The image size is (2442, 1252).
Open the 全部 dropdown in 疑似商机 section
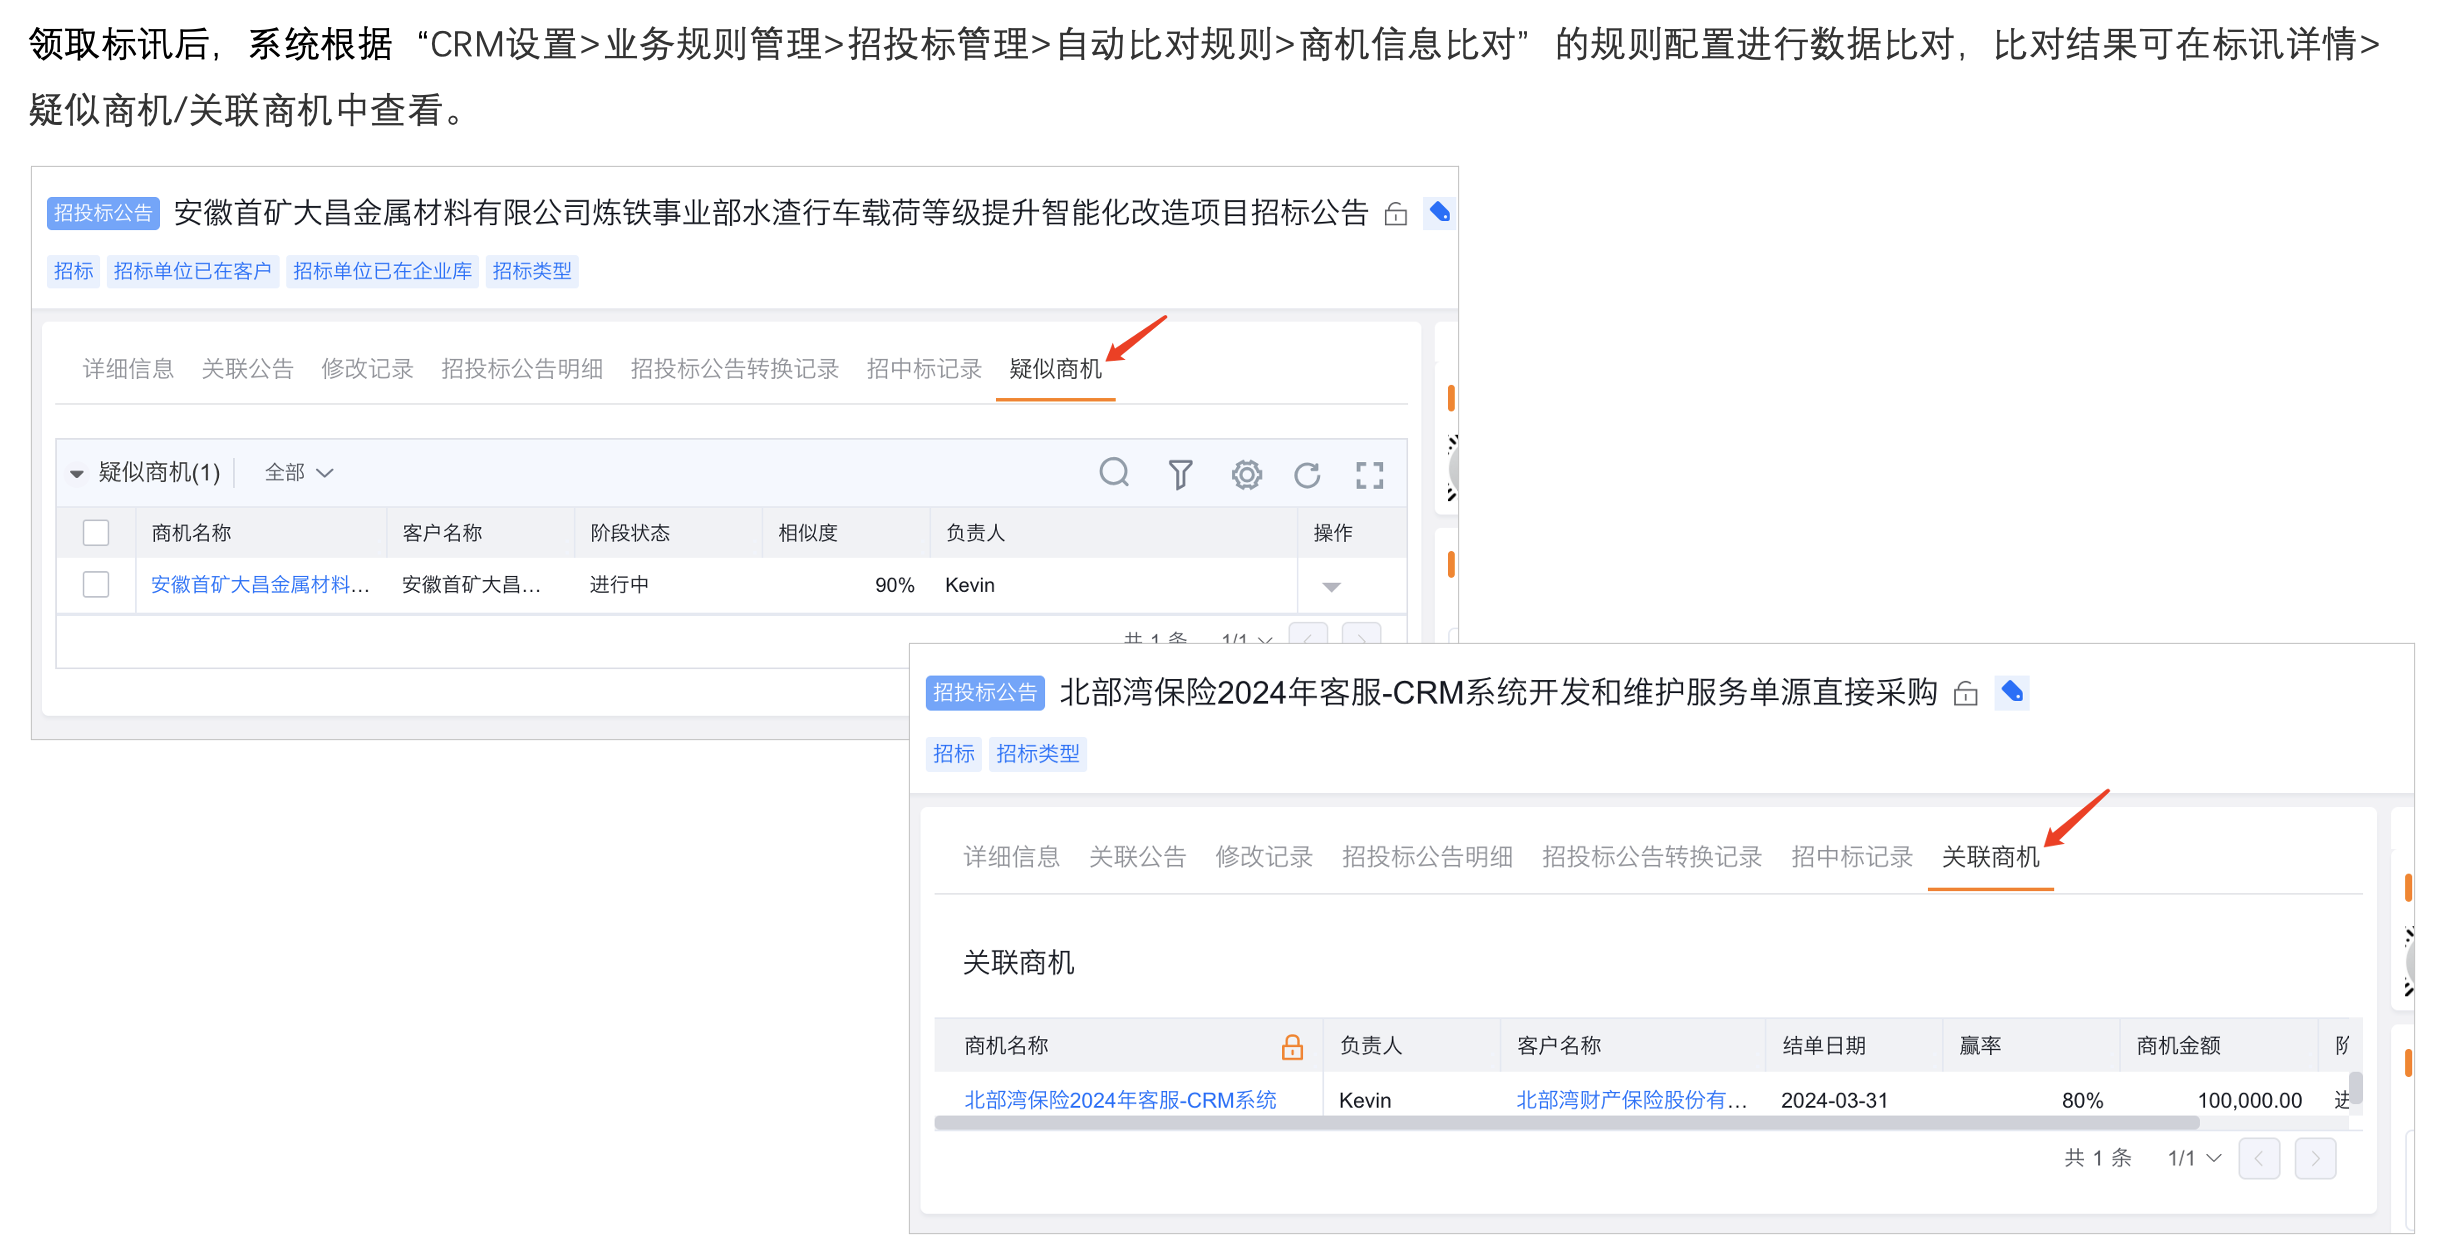tap(297, 472)
